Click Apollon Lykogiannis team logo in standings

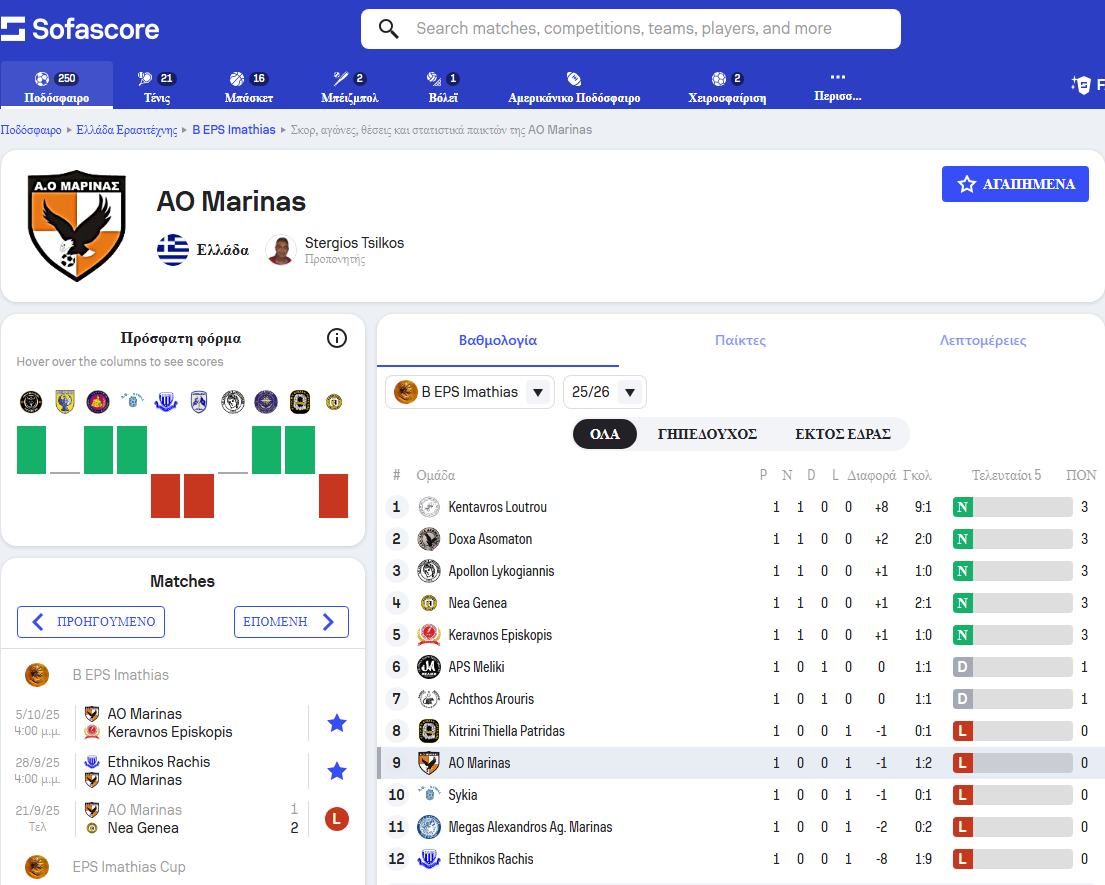428,571
